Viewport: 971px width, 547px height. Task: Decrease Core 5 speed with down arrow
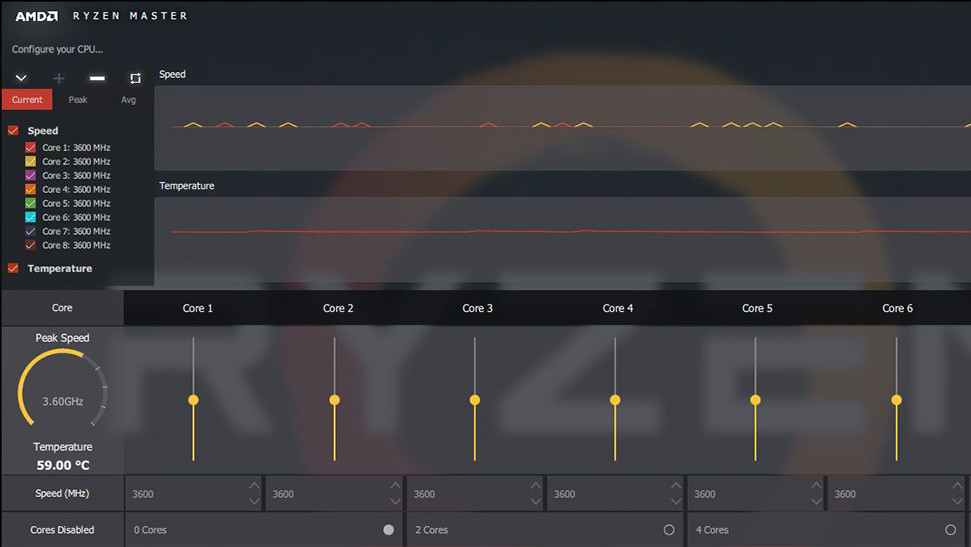[x=816, y=502]
